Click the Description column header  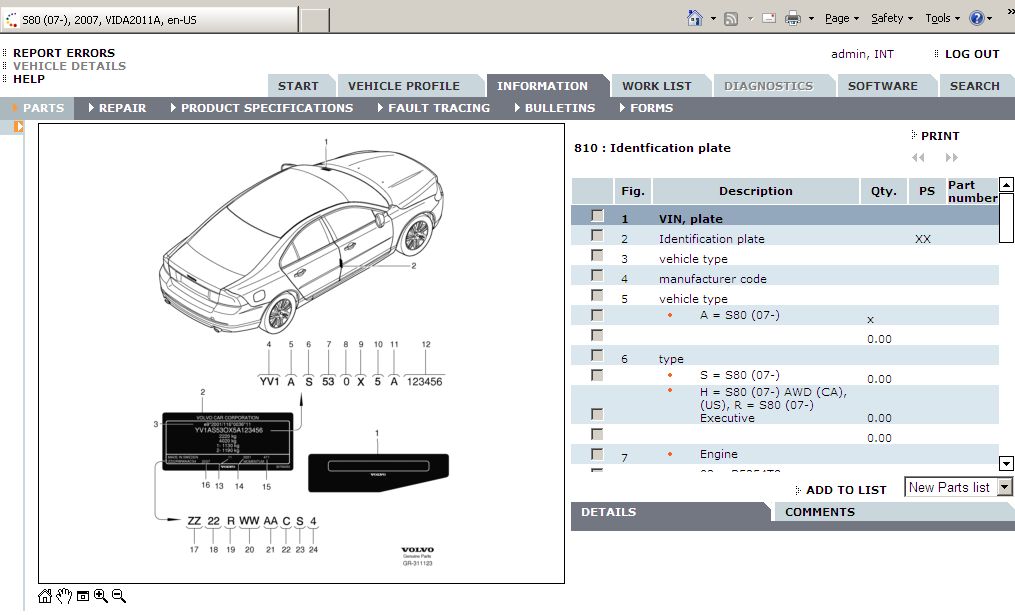(755, 191)
